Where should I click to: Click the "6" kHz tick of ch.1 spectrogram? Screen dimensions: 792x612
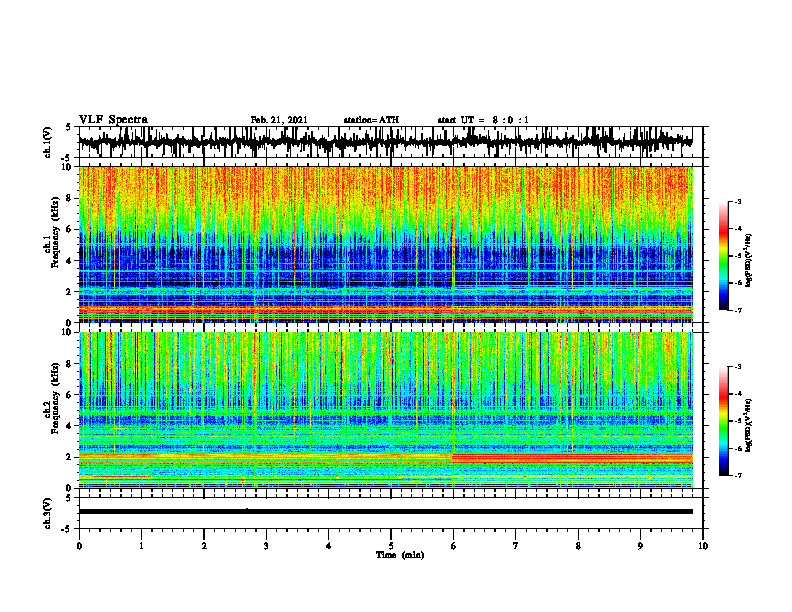(x=70, y=230)
